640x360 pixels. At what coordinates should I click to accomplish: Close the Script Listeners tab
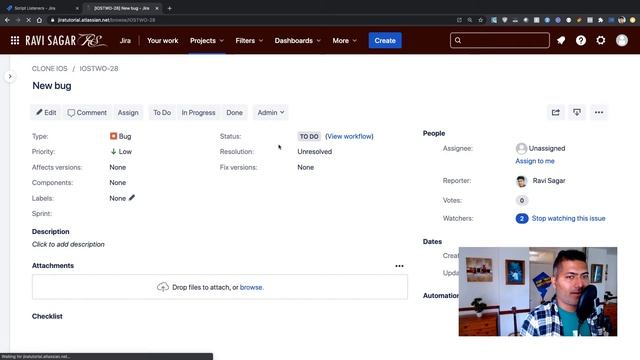point(77,8)
